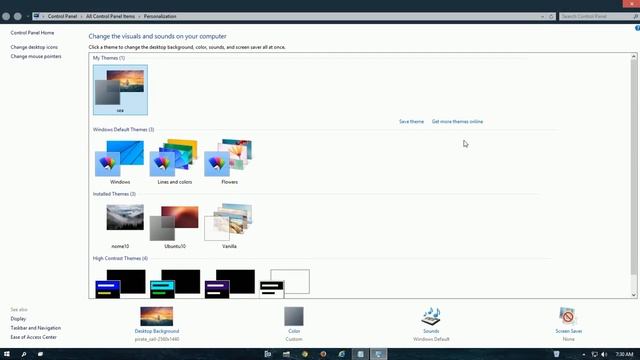This screenshot has height=360, width=640.
Task: Close the Personalization window
Action: coord(631,3)
